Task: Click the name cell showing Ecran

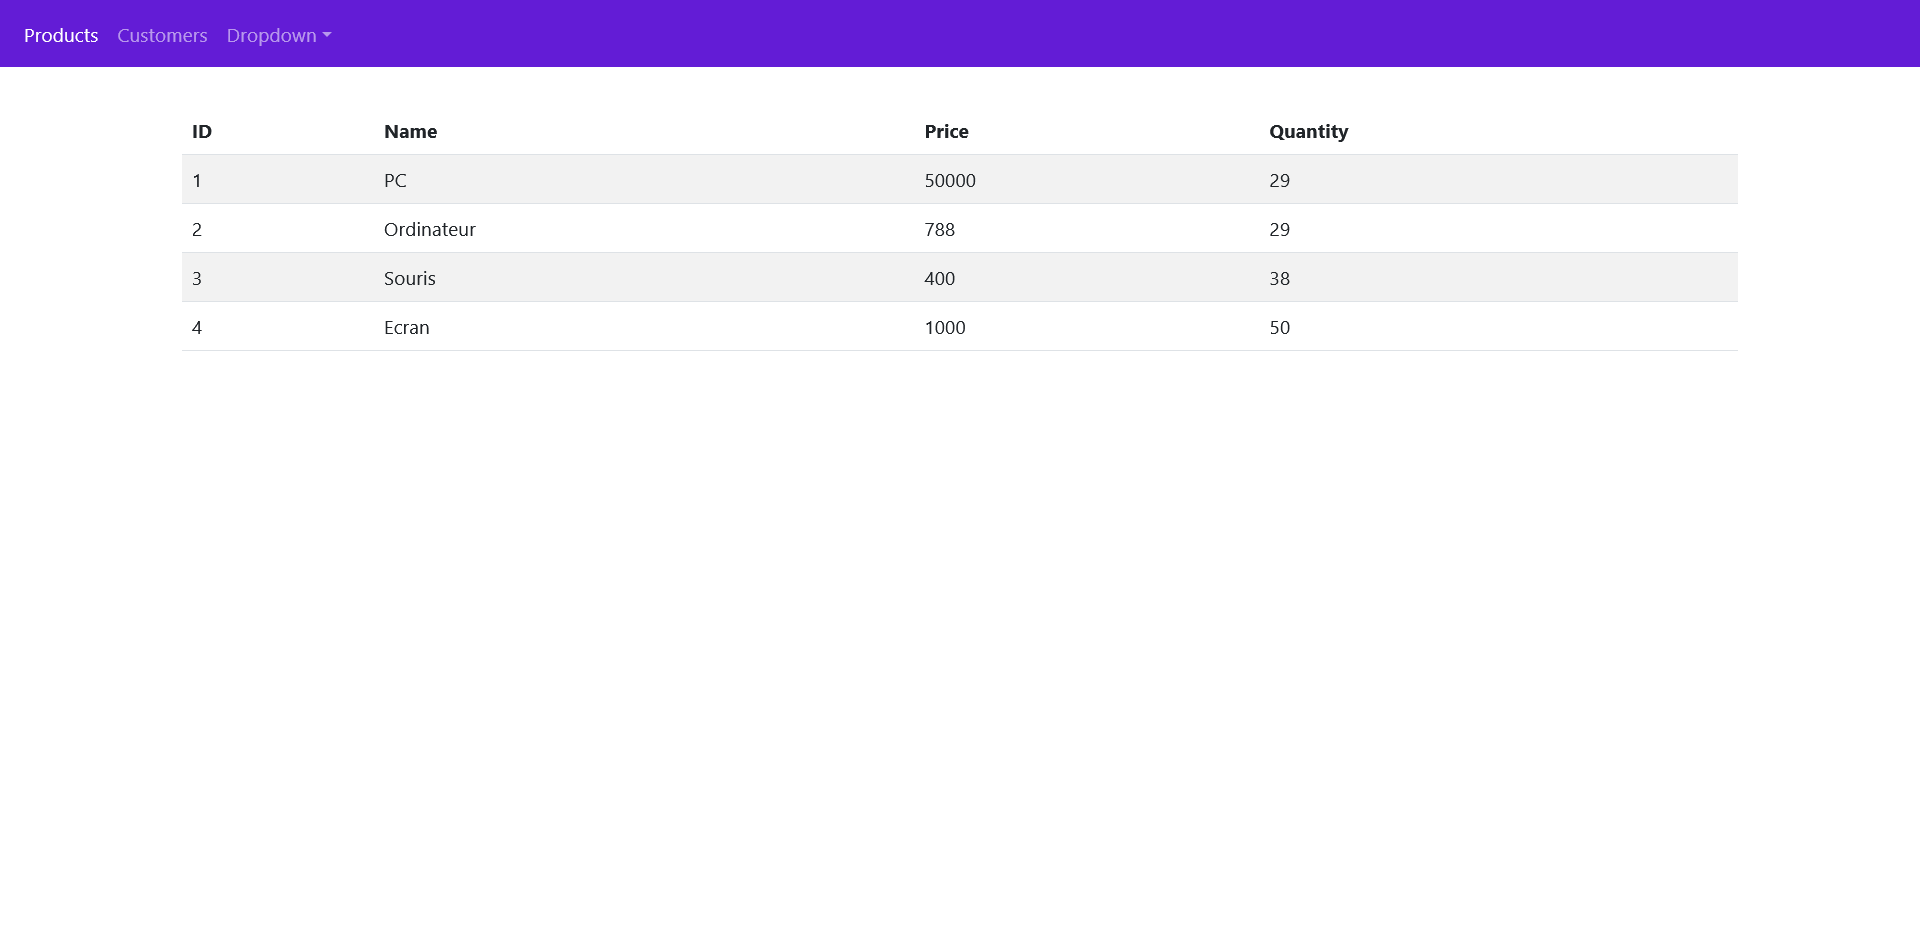Action: (406, 327)
